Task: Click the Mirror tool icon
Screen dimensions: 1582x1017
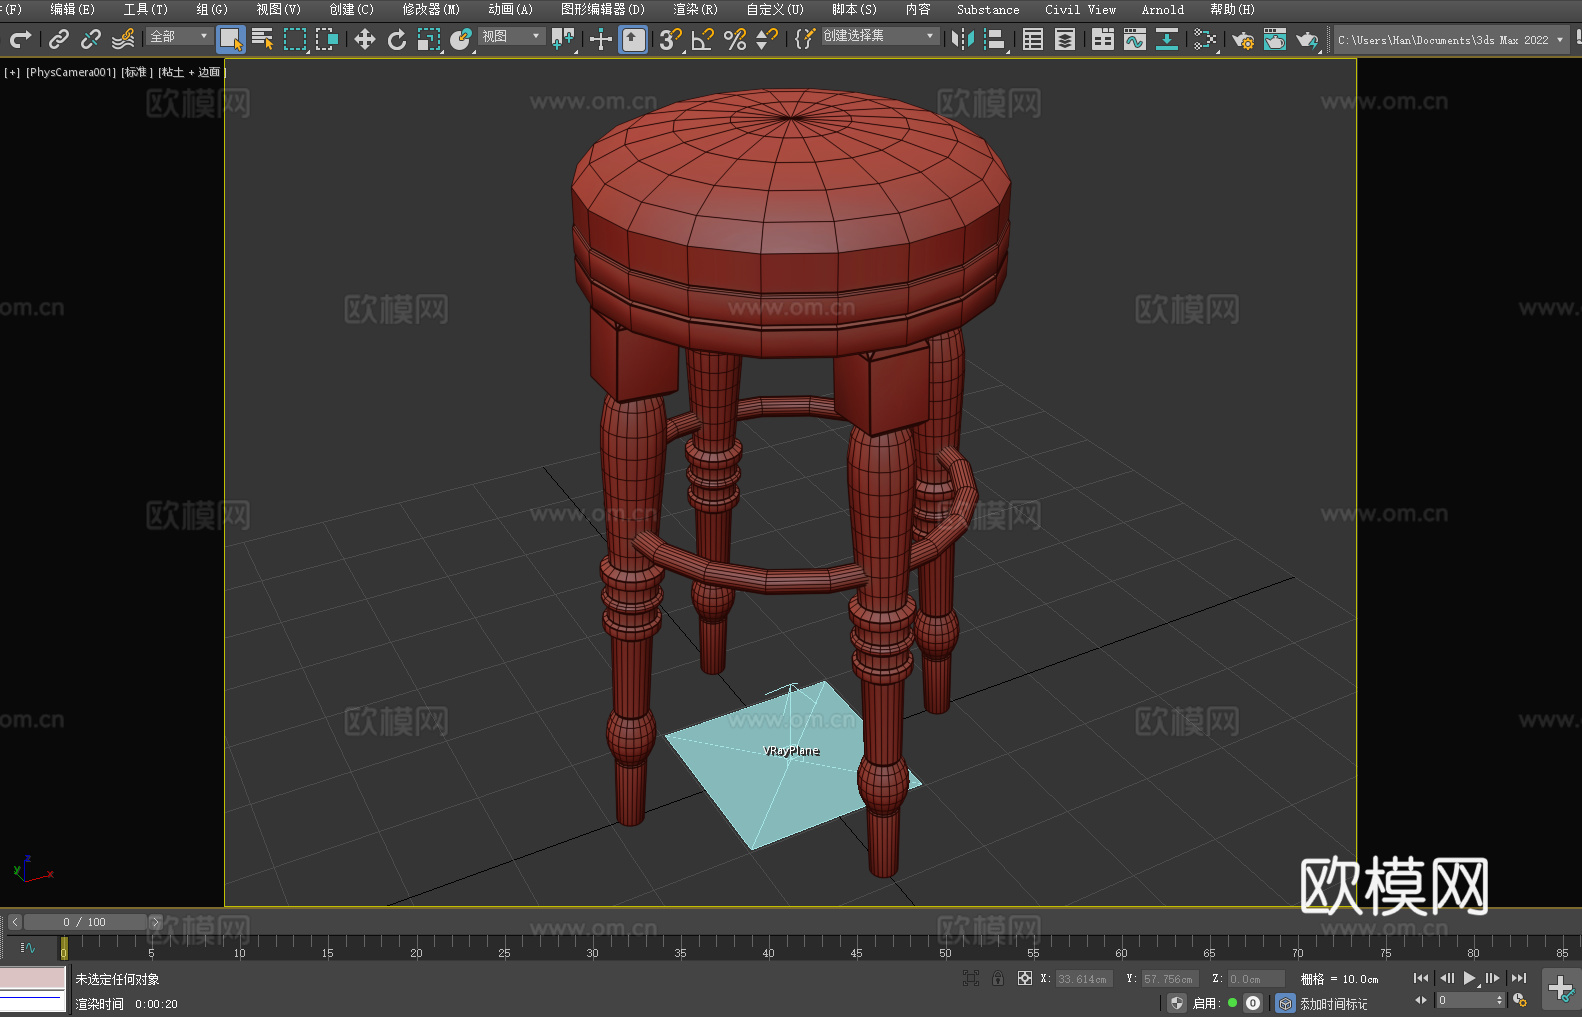Action: (963, 39)
